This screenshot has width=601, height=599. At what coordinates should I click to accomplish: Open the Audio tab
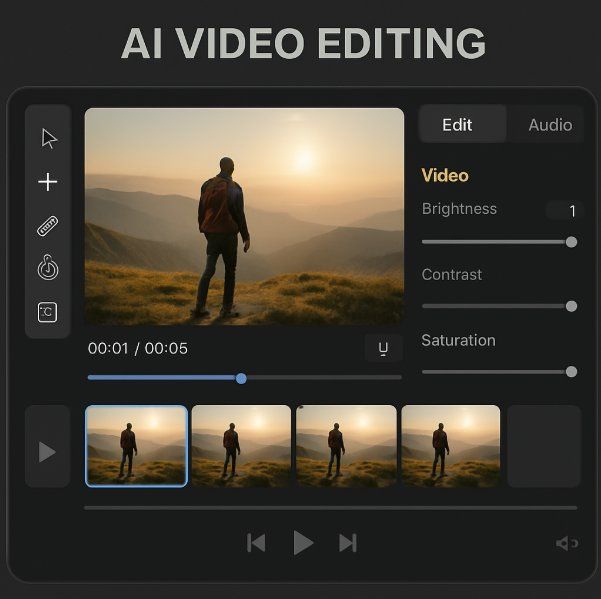point(549,125)
